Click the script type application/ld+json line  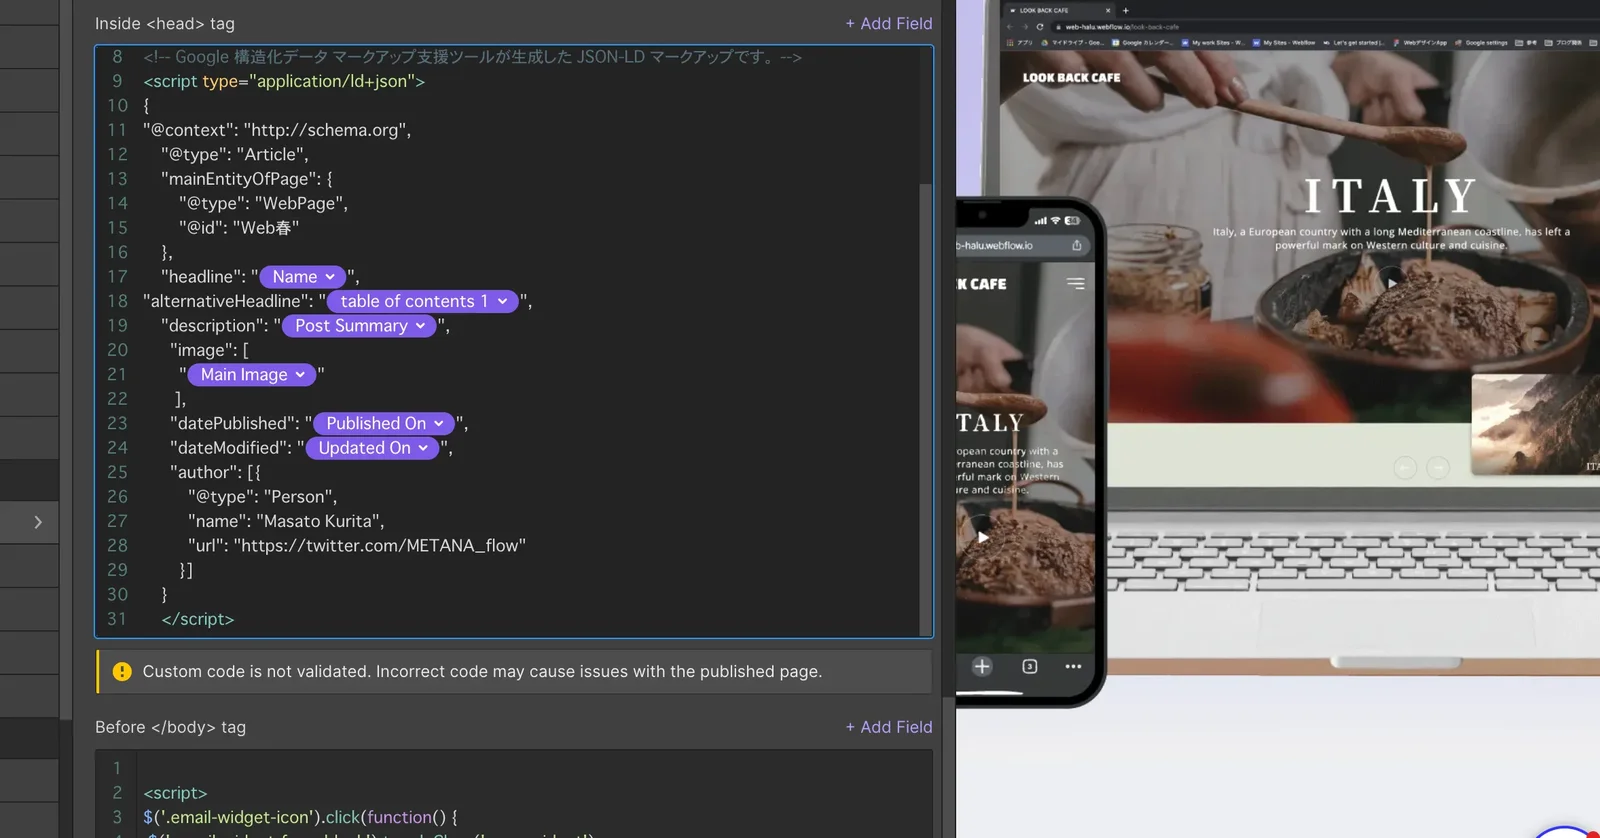point(284,81)
